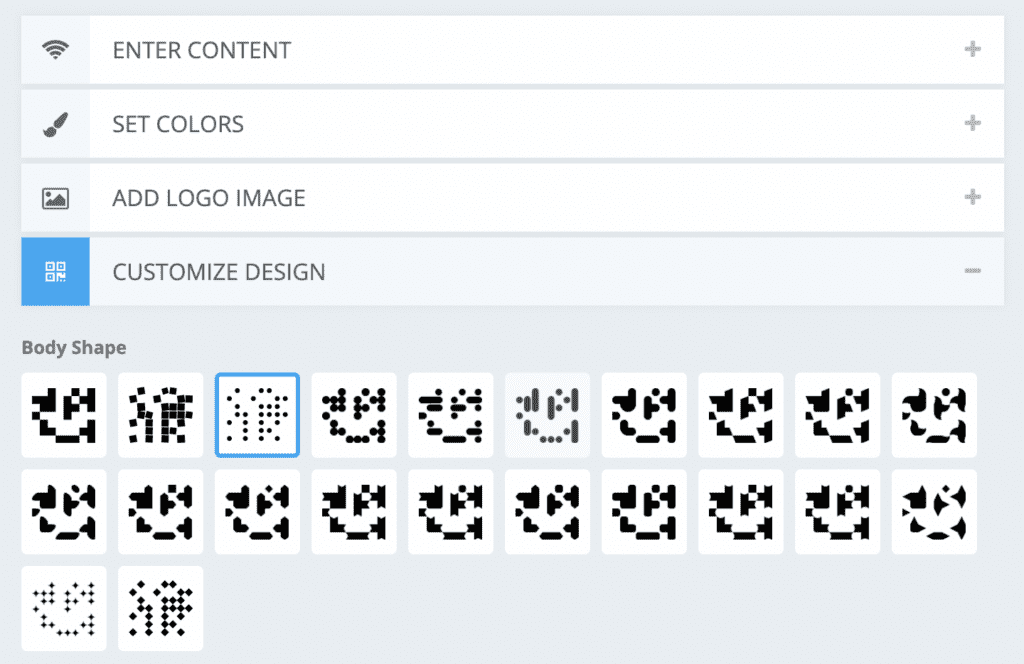The image size is (1024, 664).
Task: Pick the gray vertical rounded bars body shape
Action: point(547,415)
